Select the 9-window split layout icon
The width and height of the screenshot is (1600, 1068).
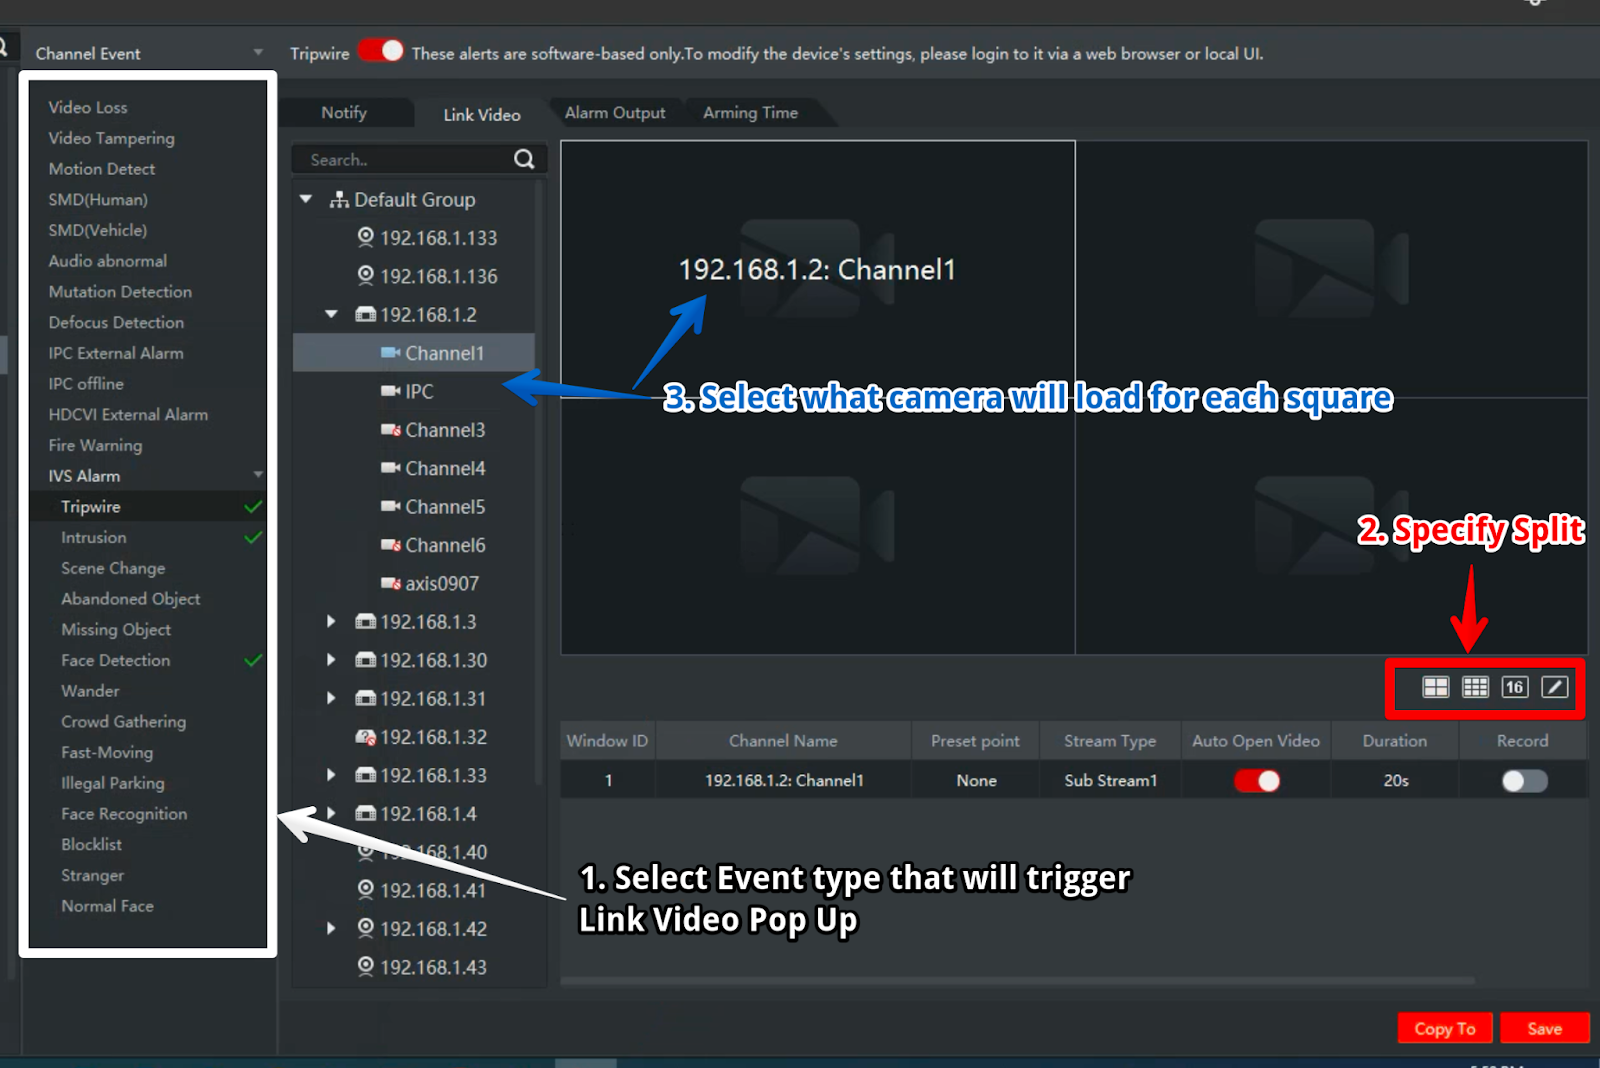(x=1475, y=687)
